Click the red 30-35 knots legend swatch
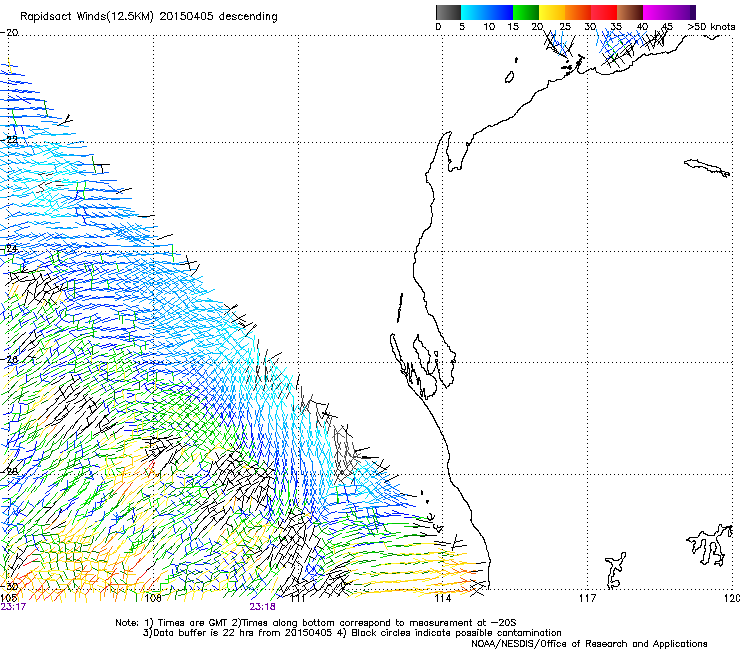740x650 pixels. click(x=604, y=12)
